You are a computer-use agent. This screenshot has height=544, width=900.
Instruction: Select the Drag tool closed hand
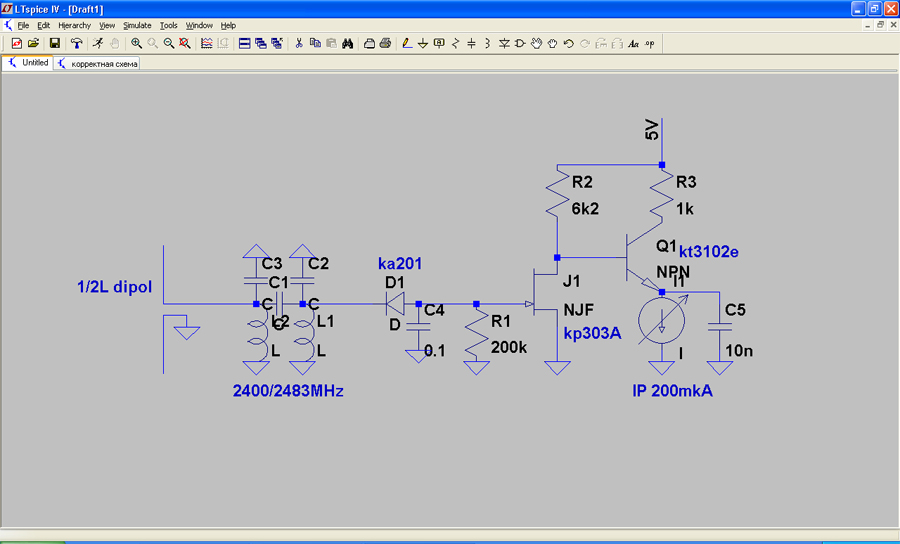pos(552,44)
